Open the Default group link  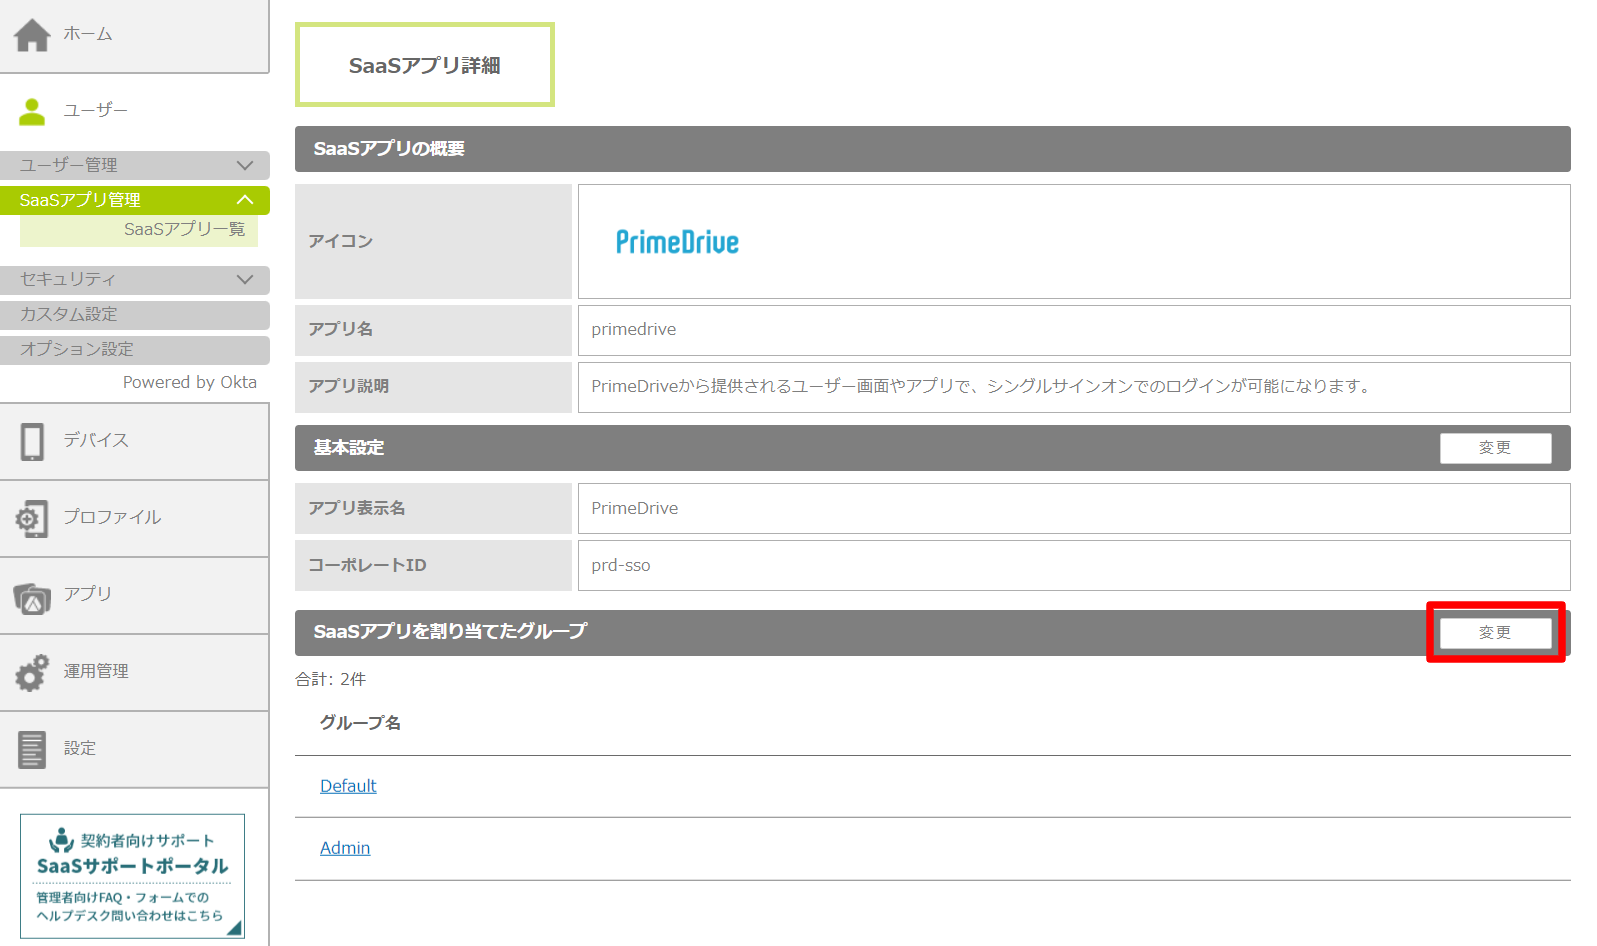(348, 786)
